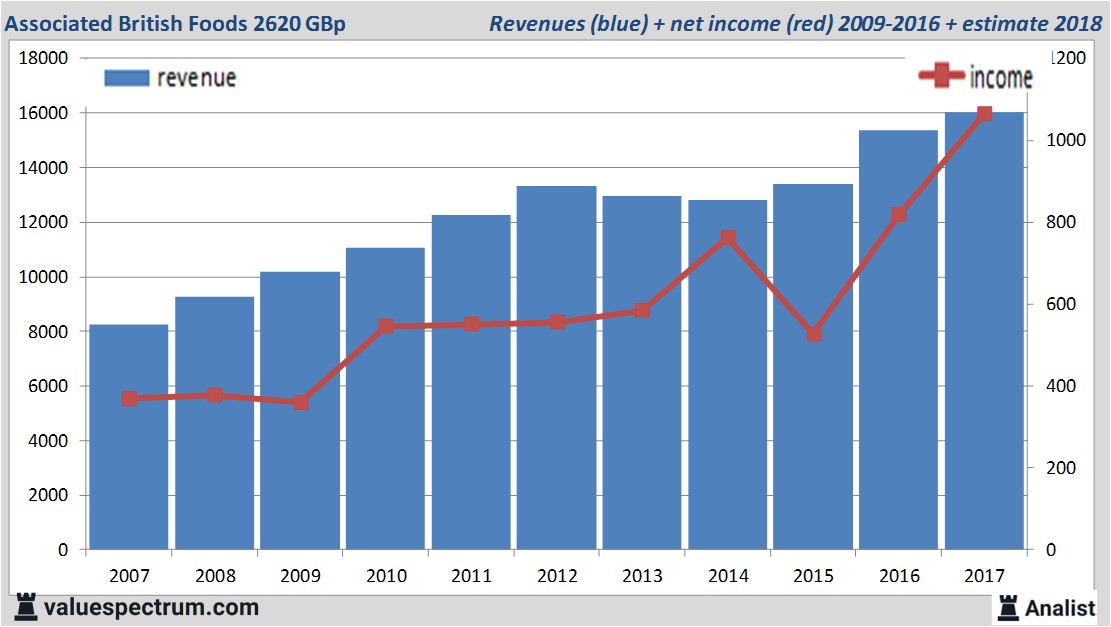Screen dimensions: 1111x627
Task: Click the rook icon next to Analist
Action: [1006, 606]
